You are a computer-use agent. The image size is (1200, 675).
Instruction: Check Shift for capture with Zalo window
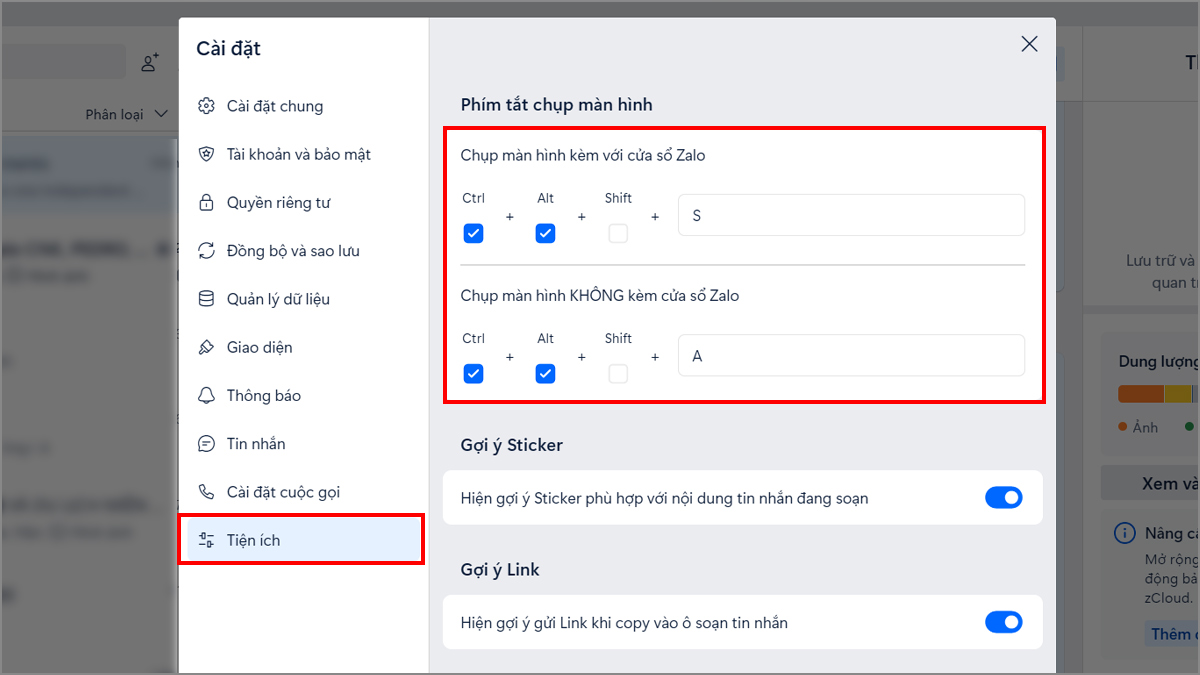[x=618, y=233]
